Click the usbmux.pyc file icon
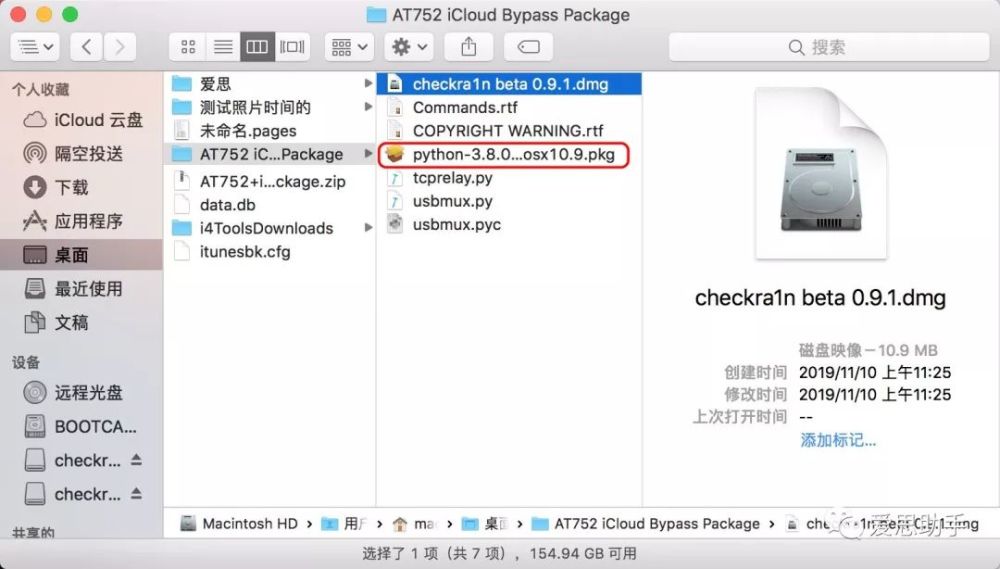 pyautogui.click(x=395, y=225)
